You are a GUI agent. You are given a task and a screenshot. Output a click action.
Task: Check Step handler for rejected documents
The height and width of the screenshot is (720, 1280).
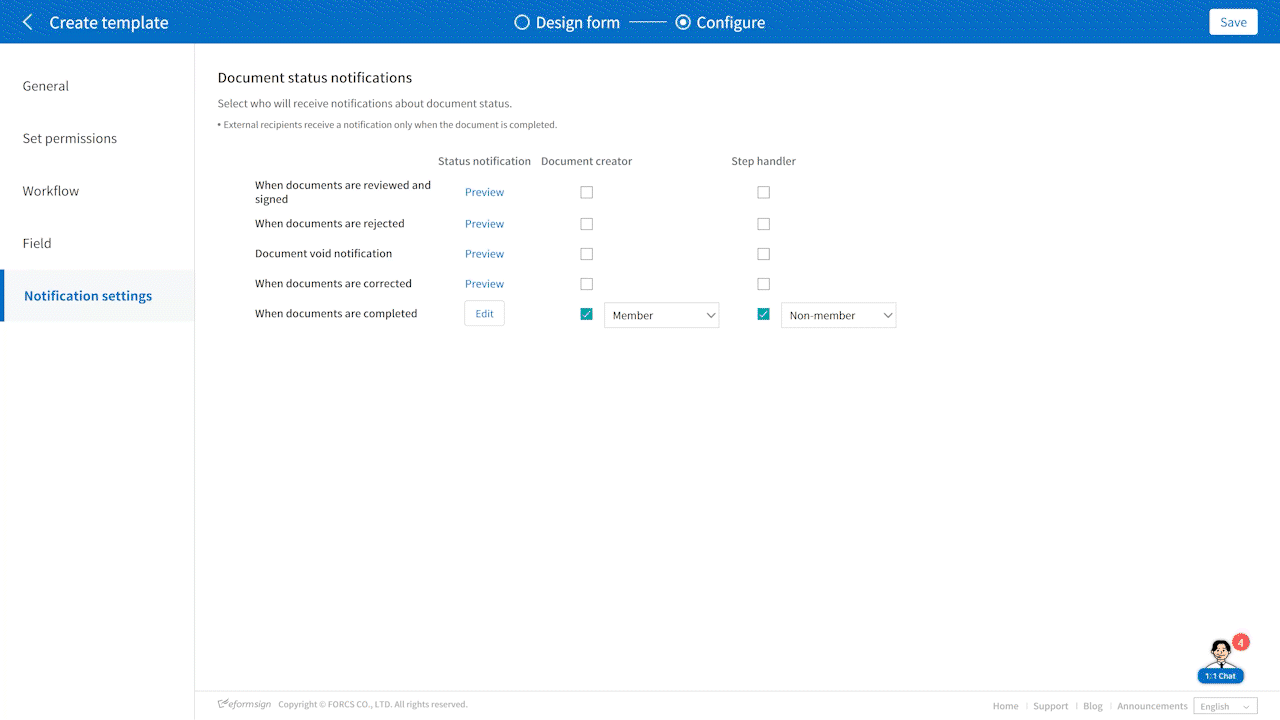pyautogui.click(x=764, y=224)
